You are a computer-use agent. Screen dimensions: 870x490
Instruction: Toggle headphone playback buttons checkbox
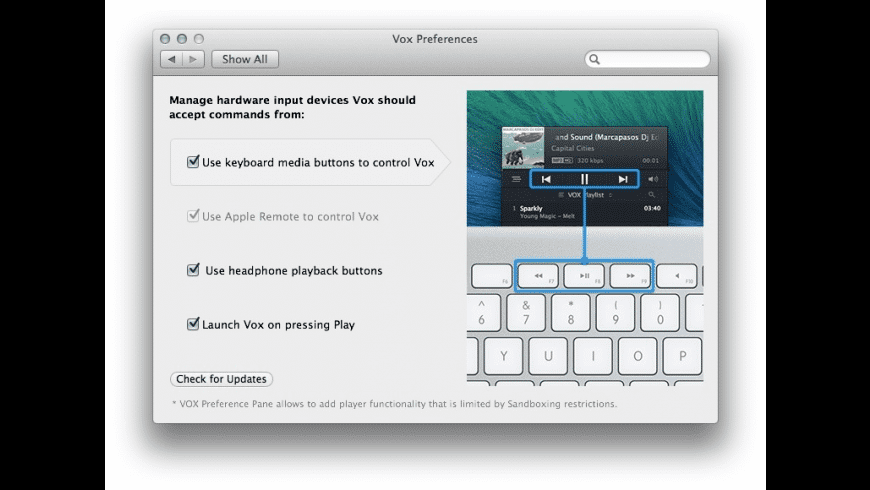(x=193, y=270)
